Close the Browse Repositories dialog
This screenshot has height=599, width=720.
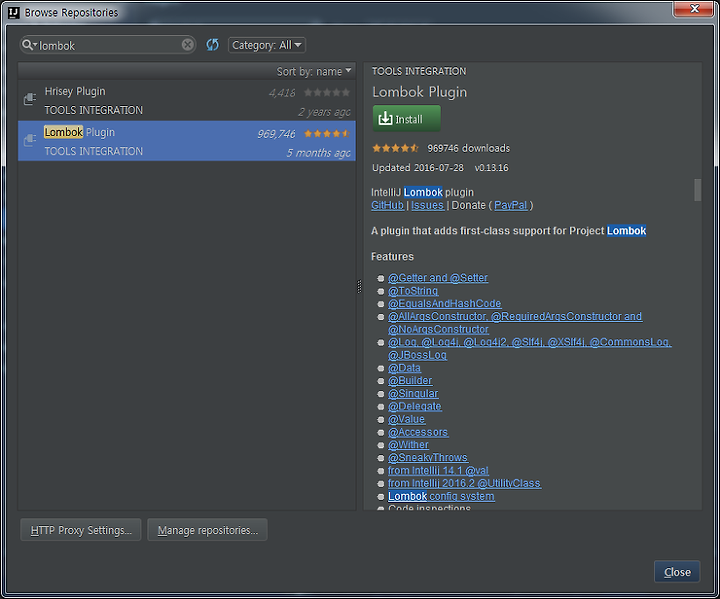[677, 572]
